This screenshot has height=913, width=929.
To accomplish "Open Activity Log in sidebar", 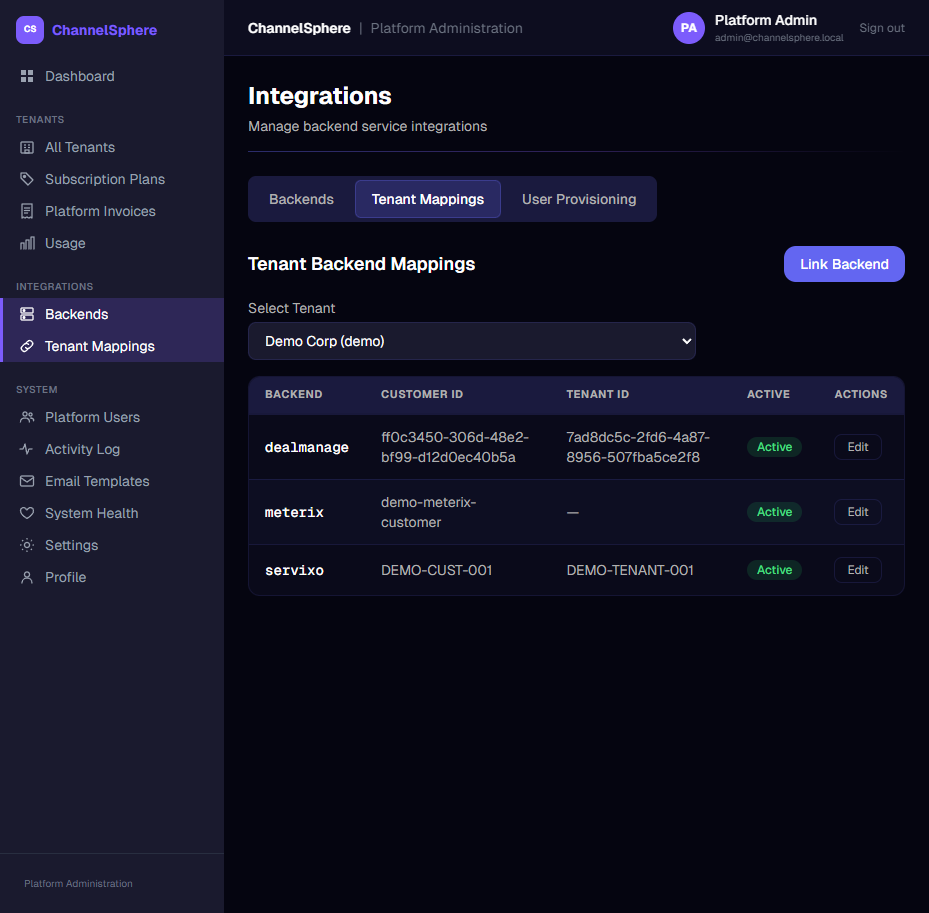I will (x=112, y=450).
